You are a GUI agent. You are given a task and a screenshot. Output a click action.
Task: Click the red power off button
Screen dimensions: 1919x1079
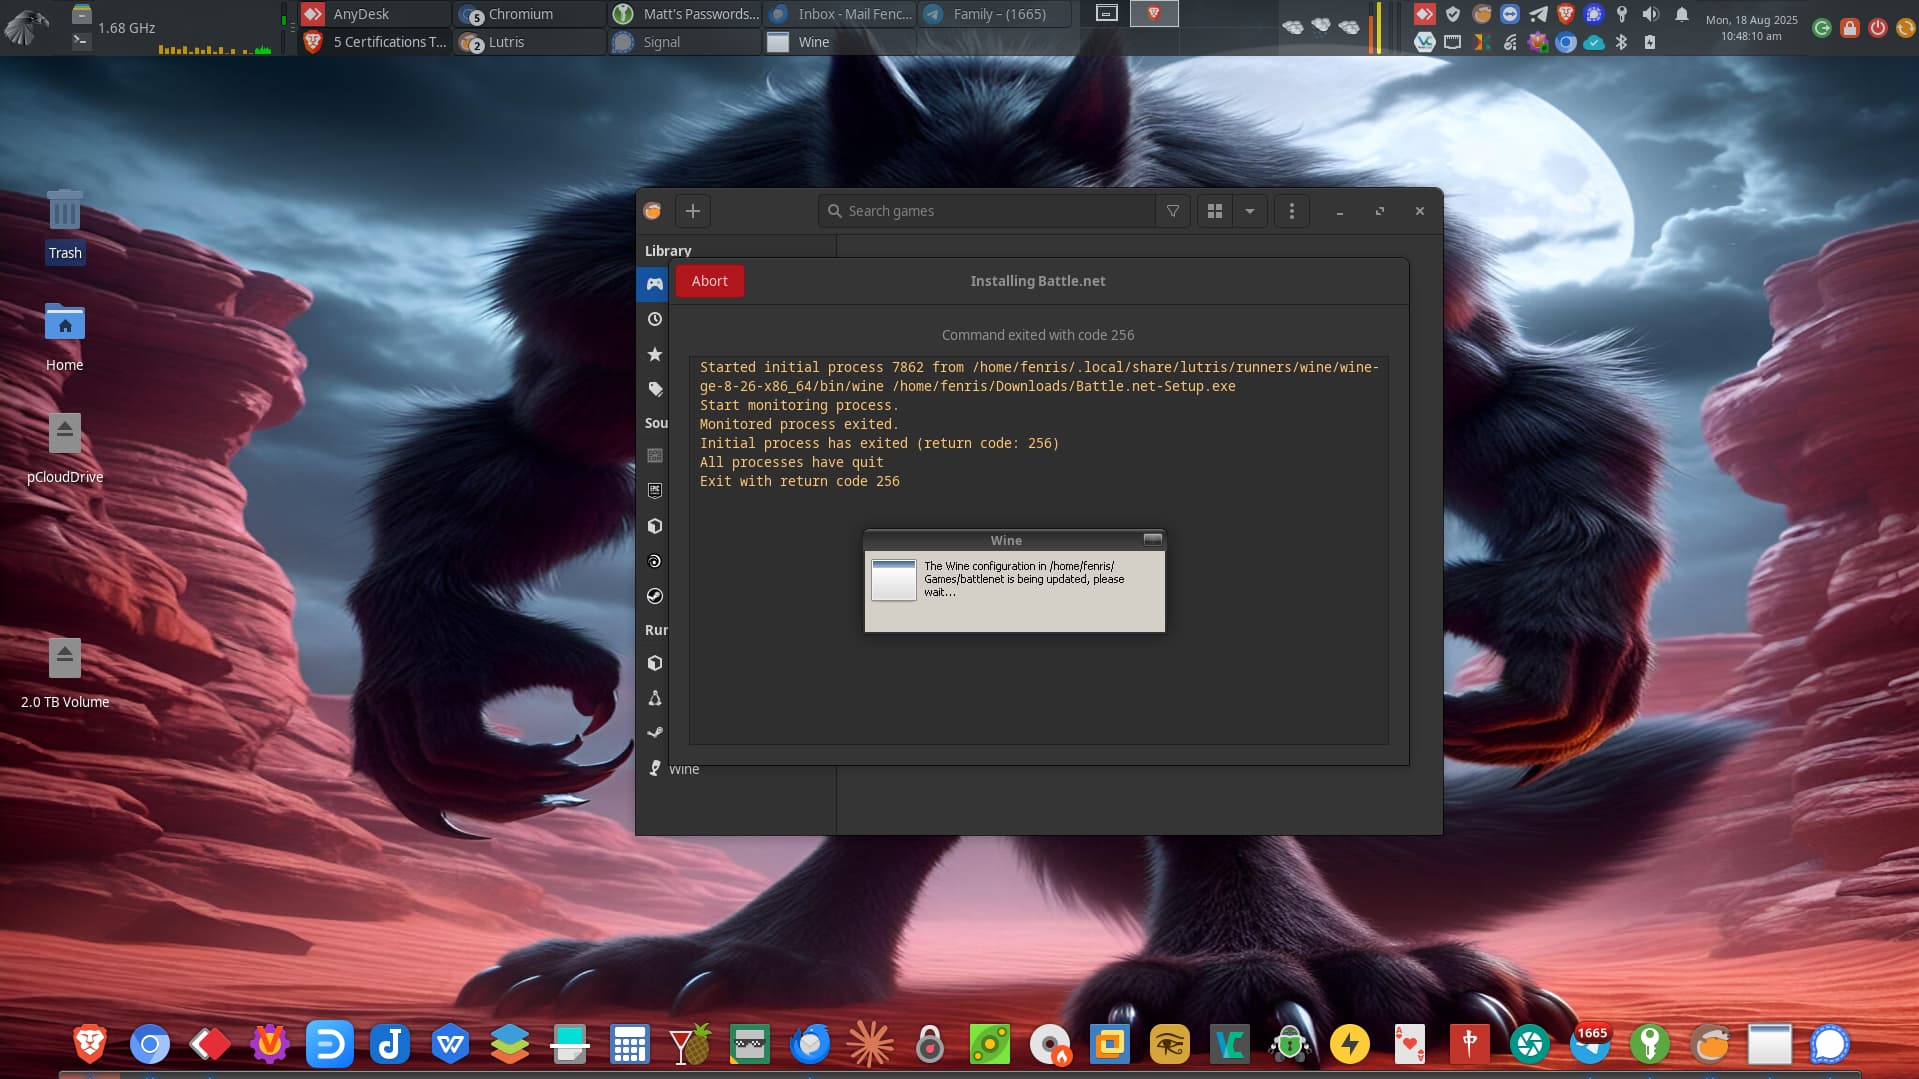click(1878, 28)
